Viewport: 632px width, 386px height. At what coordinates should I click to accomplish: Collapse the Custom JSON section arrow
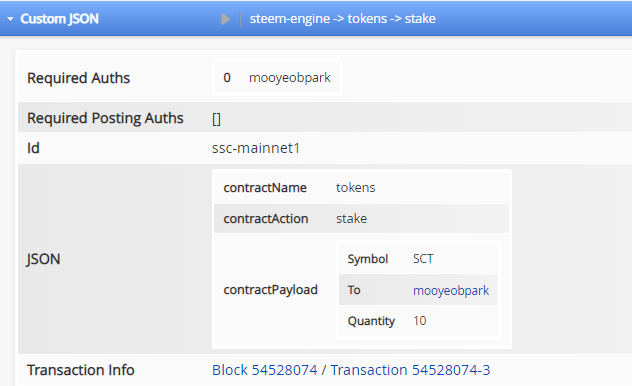10,19
